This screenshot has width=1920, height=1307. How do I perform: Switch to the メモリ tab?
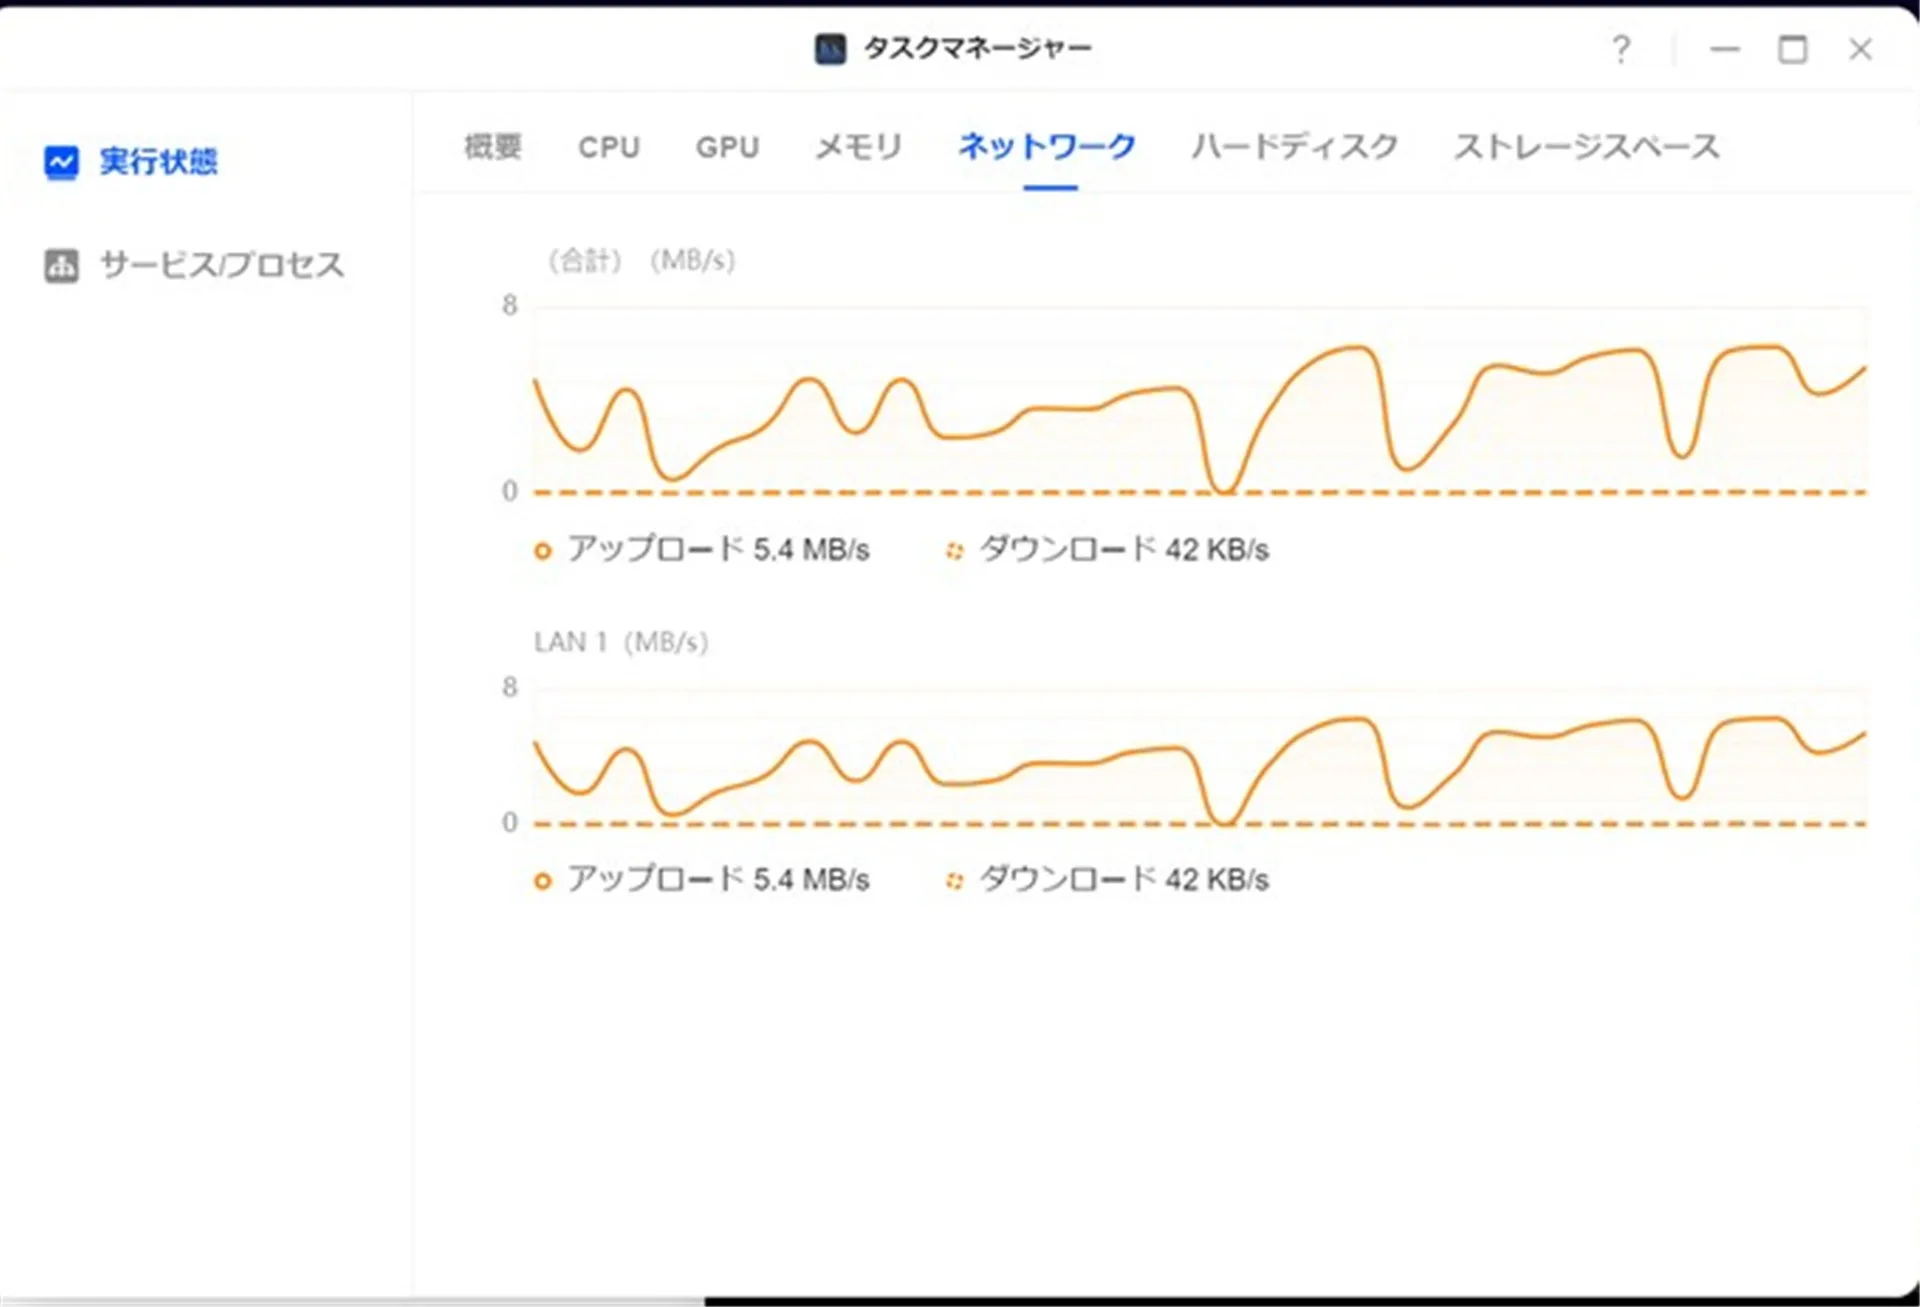click(x=859, y=147)
